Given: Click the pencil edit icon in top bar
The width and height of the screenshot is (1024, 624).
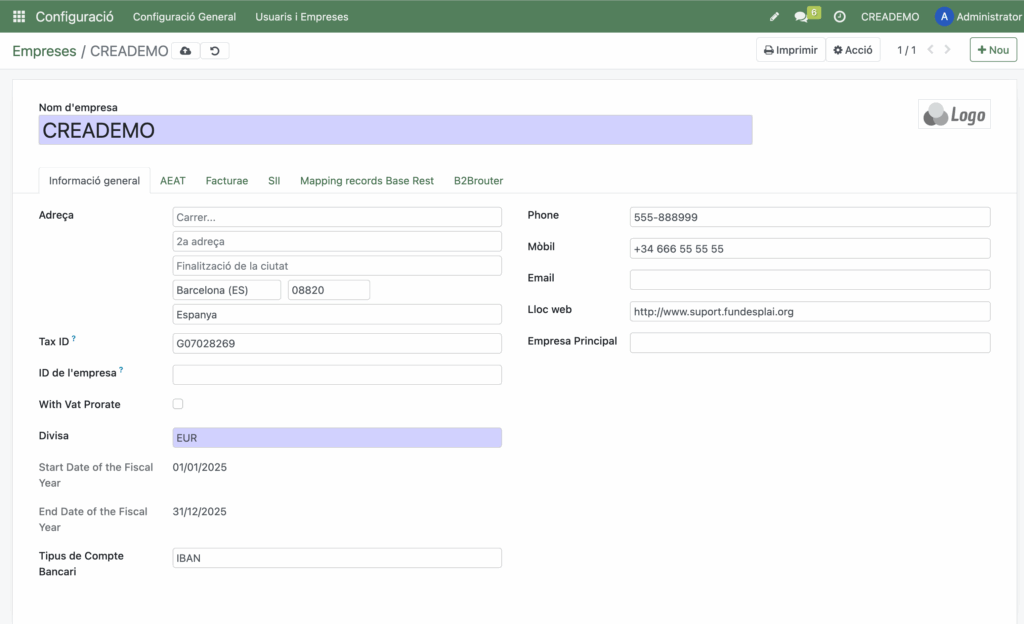Looking at the screenshot, I should point(774,17).
